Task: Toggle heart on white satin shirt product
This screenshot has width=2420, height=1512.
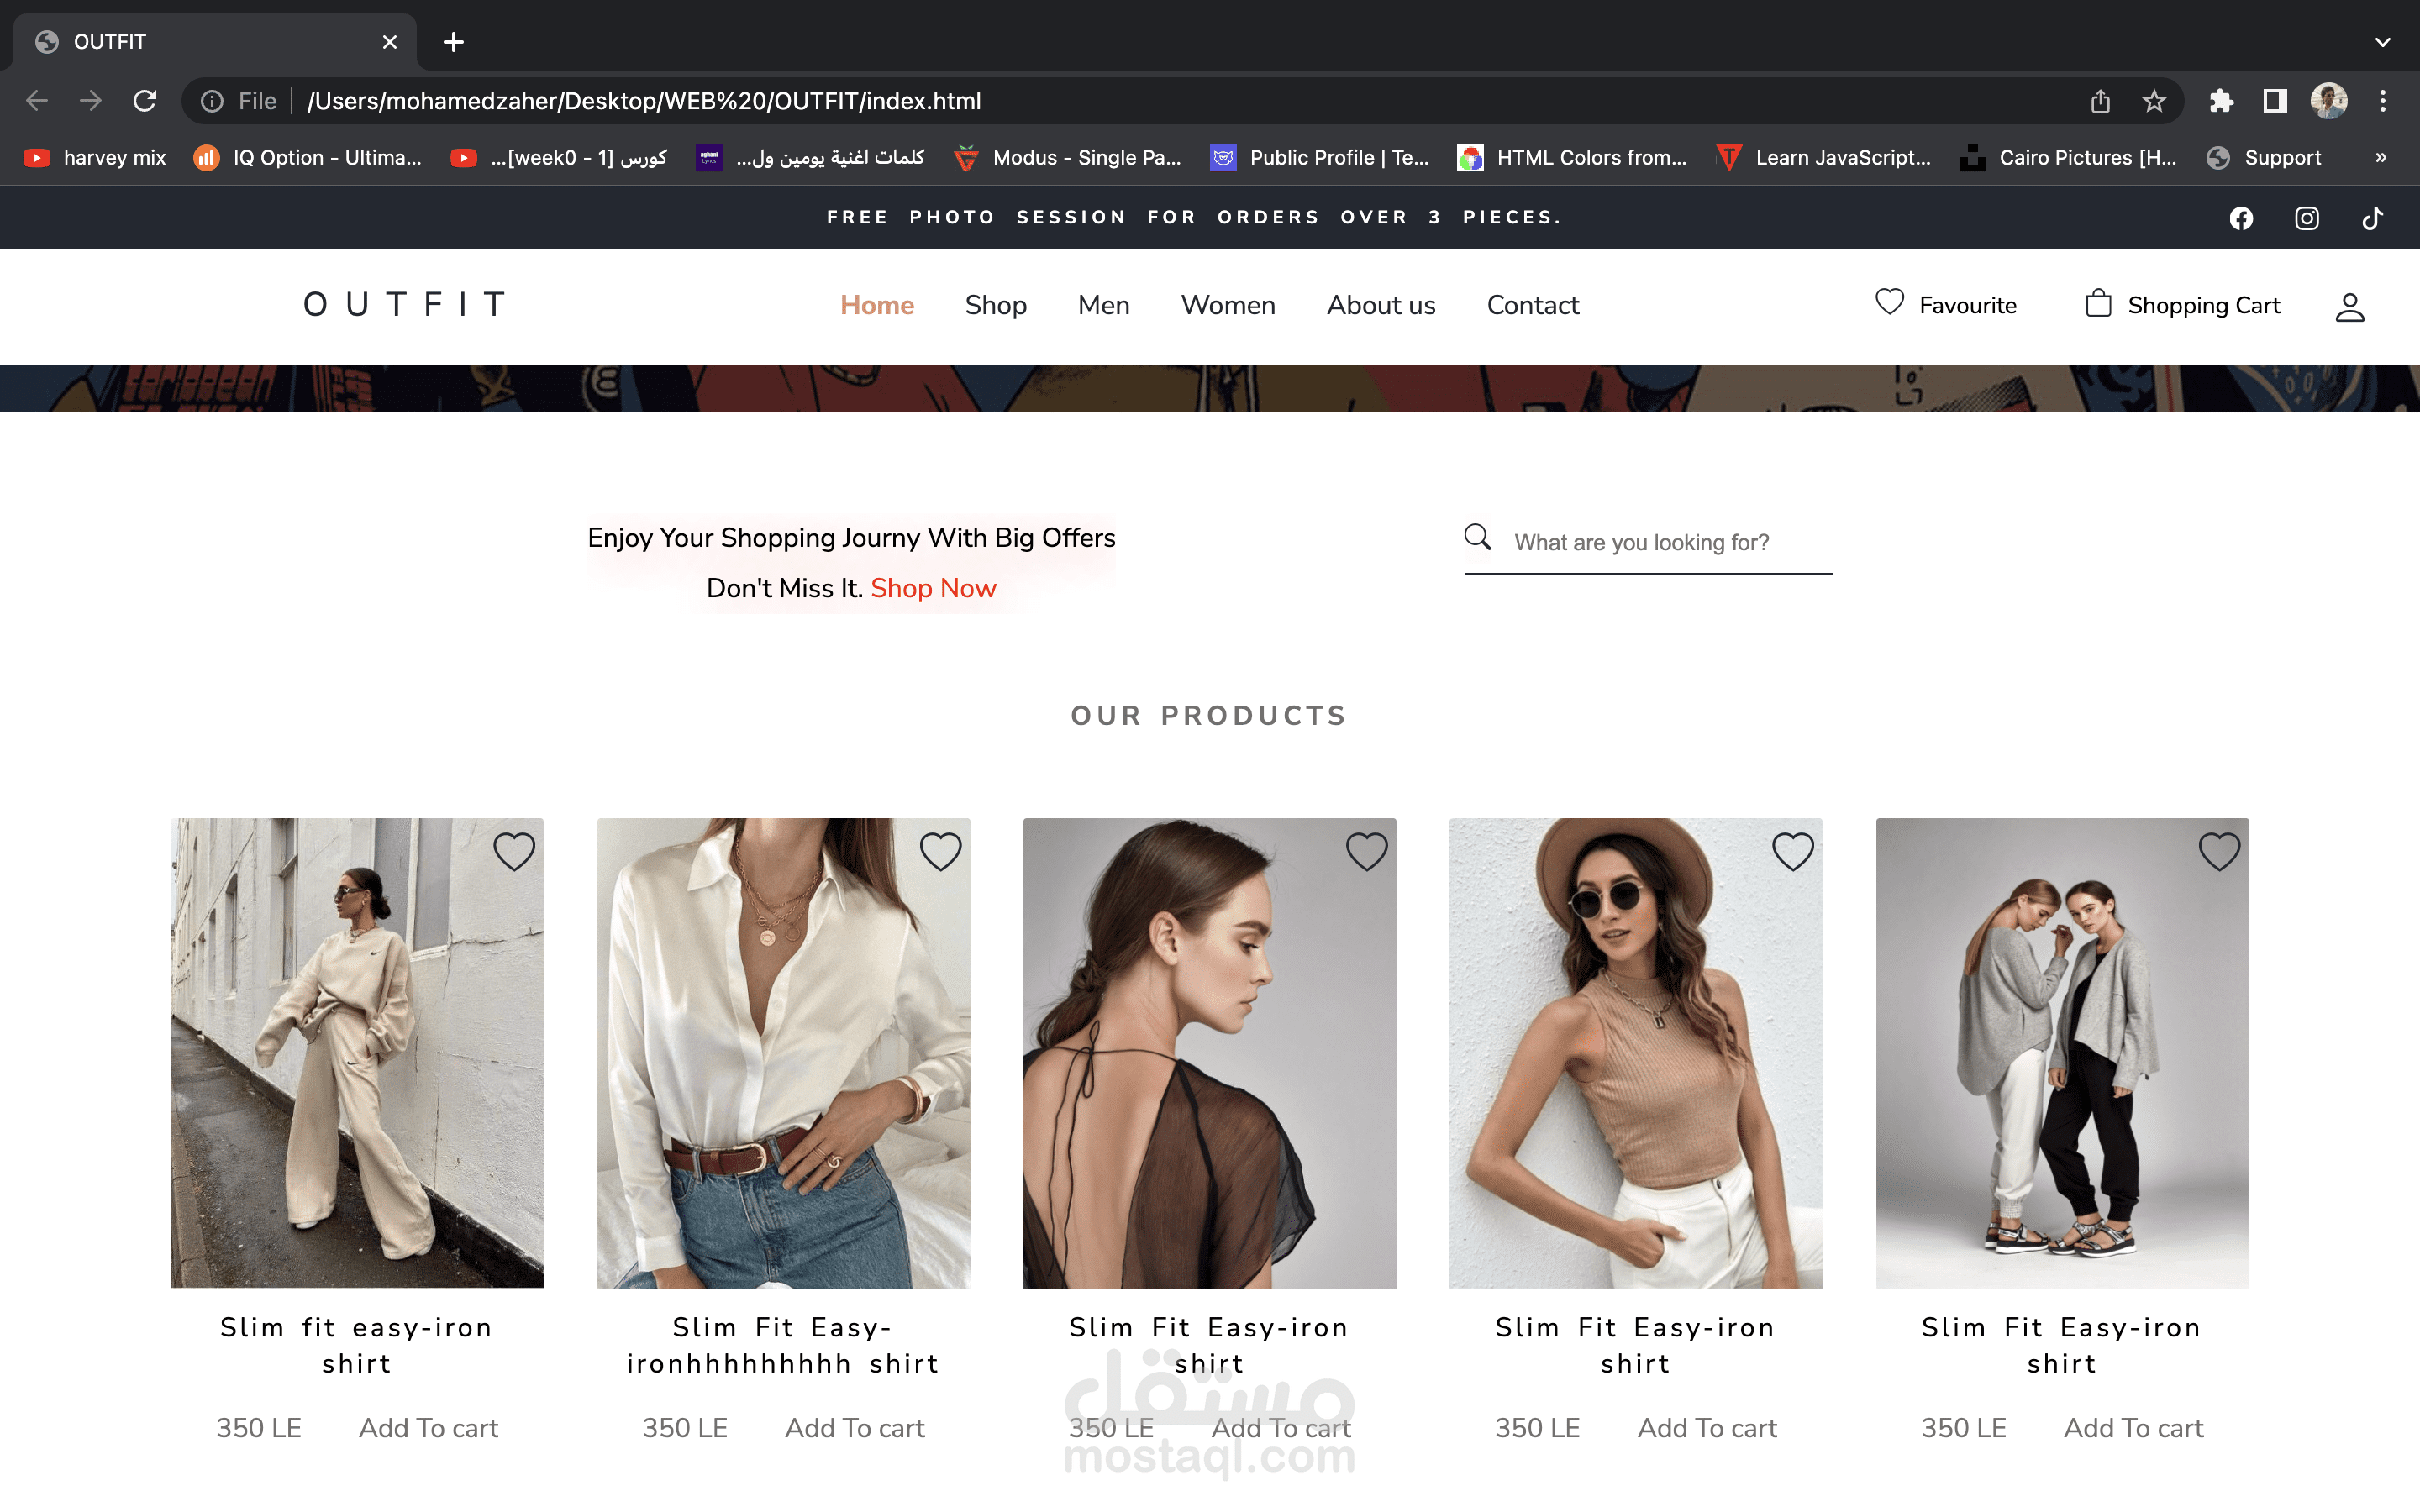Action: click(940, 852)
